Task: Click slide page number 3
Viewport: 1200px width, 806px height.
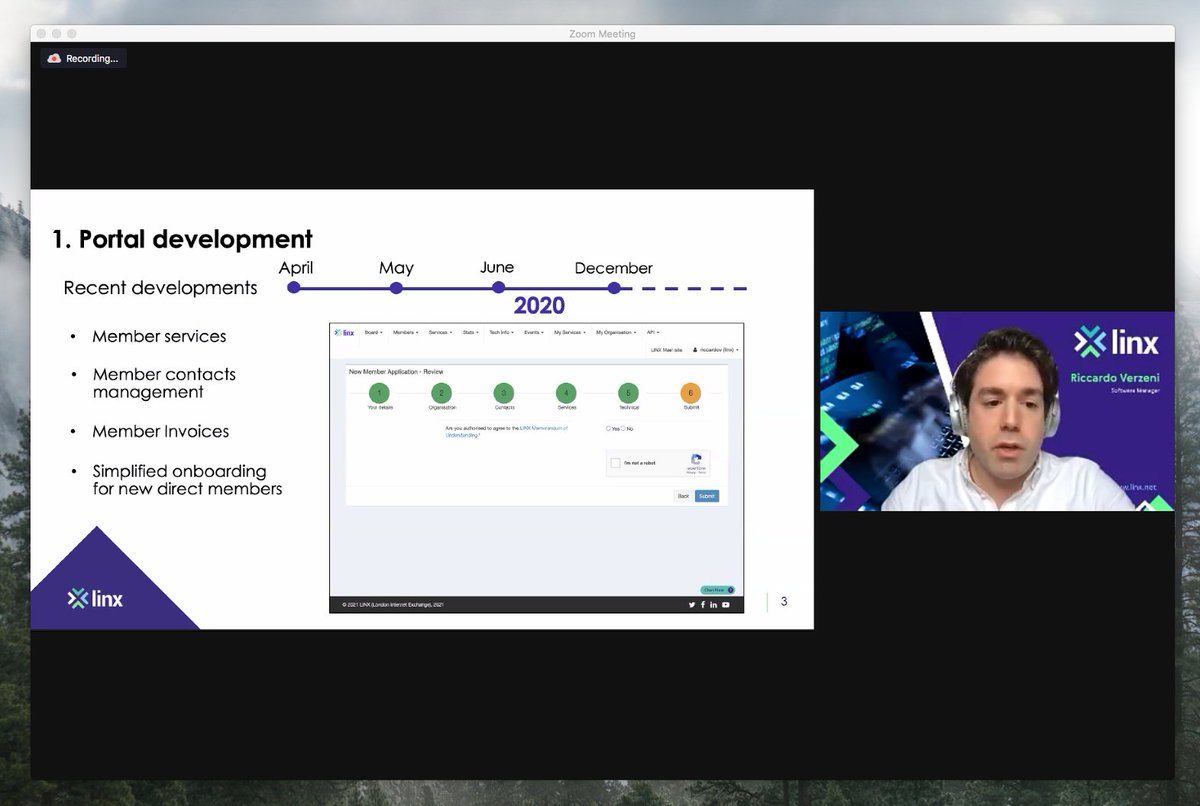Action: [784, 601]
